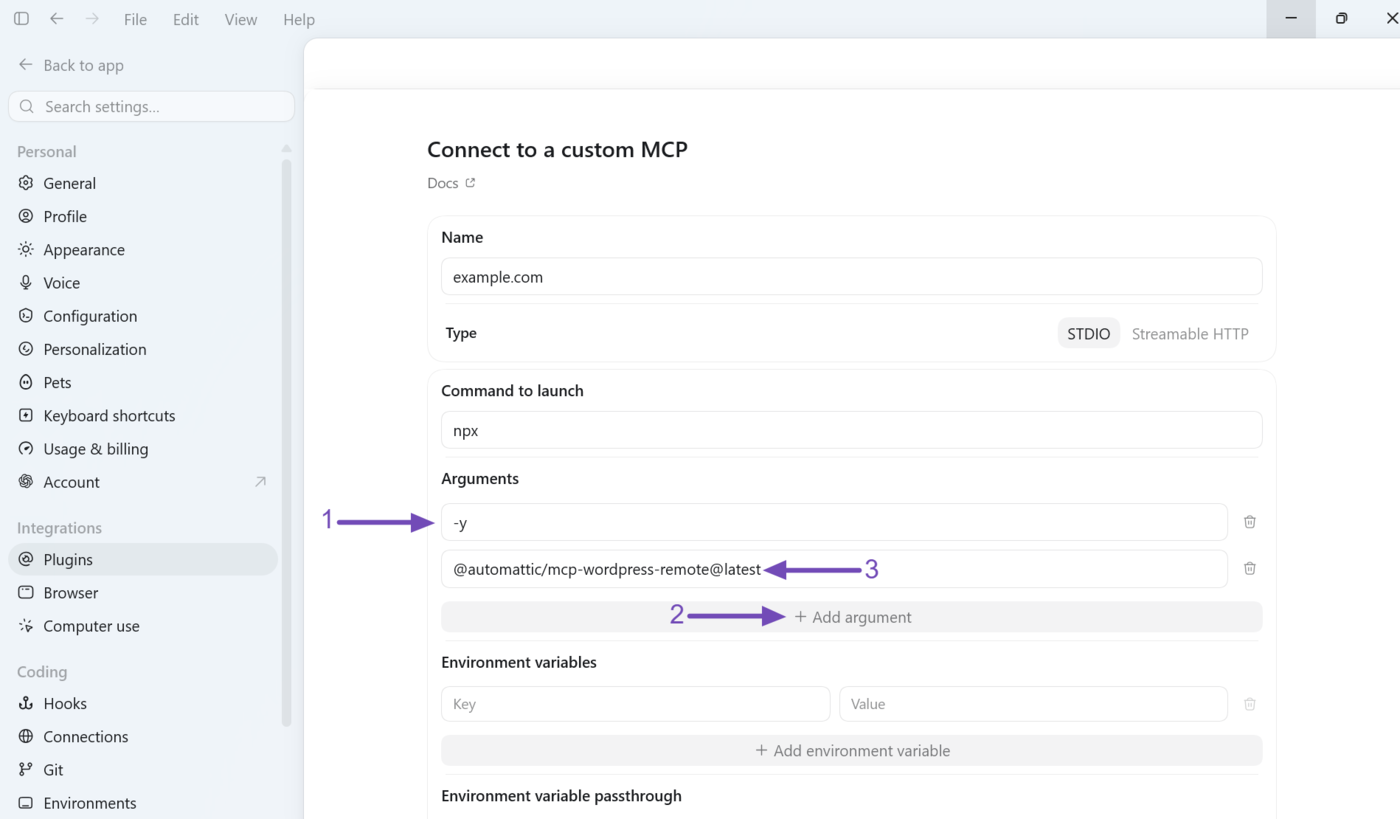Open the Pets settings icon
The width and height of the screenshot is (1400, 819).
click(x=26, y=382)
